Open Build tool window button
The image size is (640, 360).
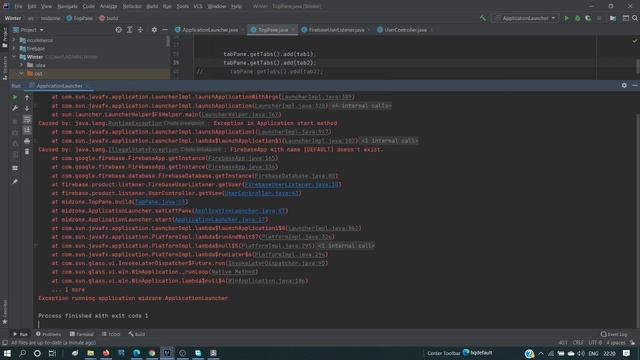(137, 334)
